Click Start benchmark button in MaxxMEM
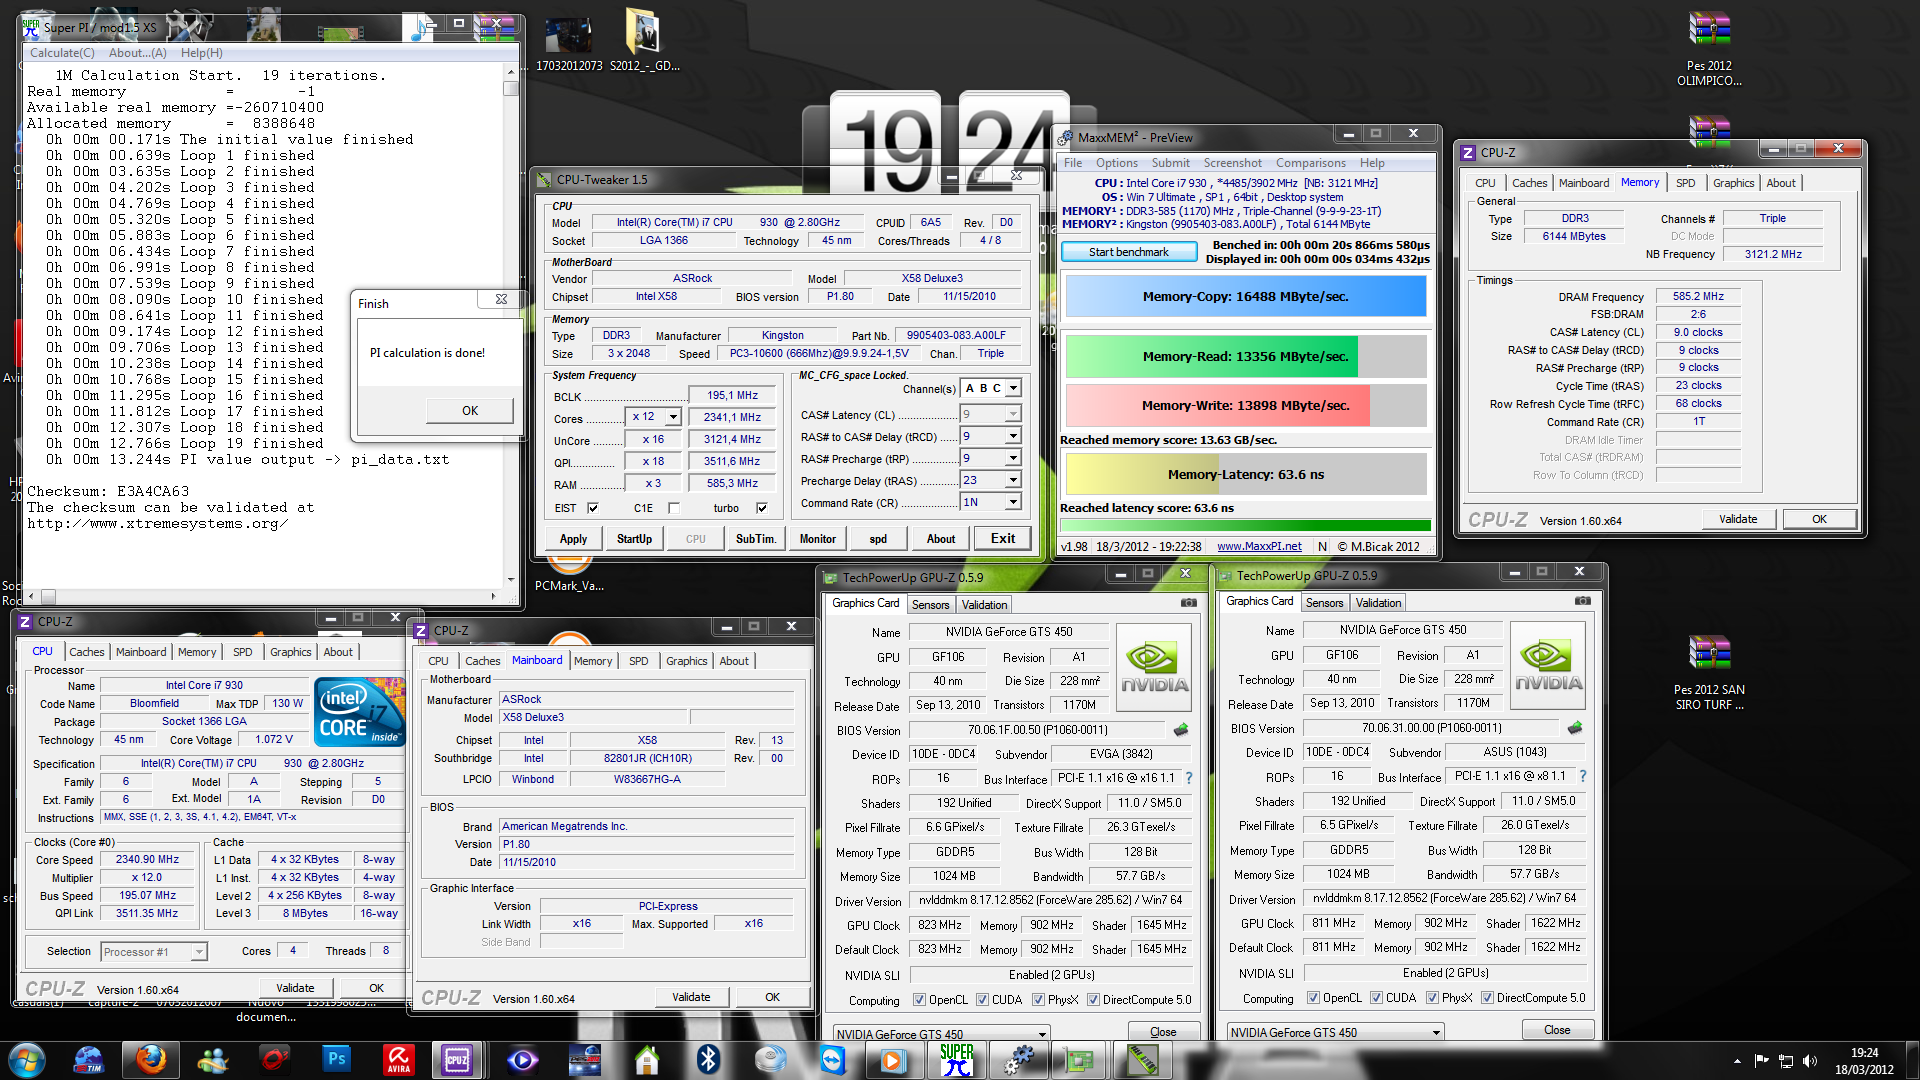This screenshot has height=1080, width=1920. (x=1128, y=252)
